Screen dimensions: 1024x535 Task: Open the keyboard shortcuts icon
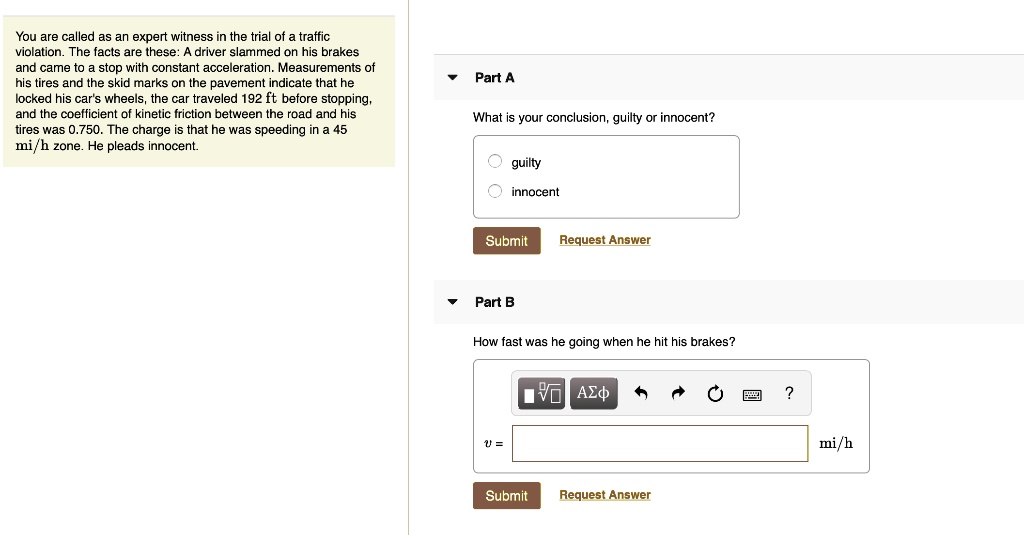pos(752,395)
